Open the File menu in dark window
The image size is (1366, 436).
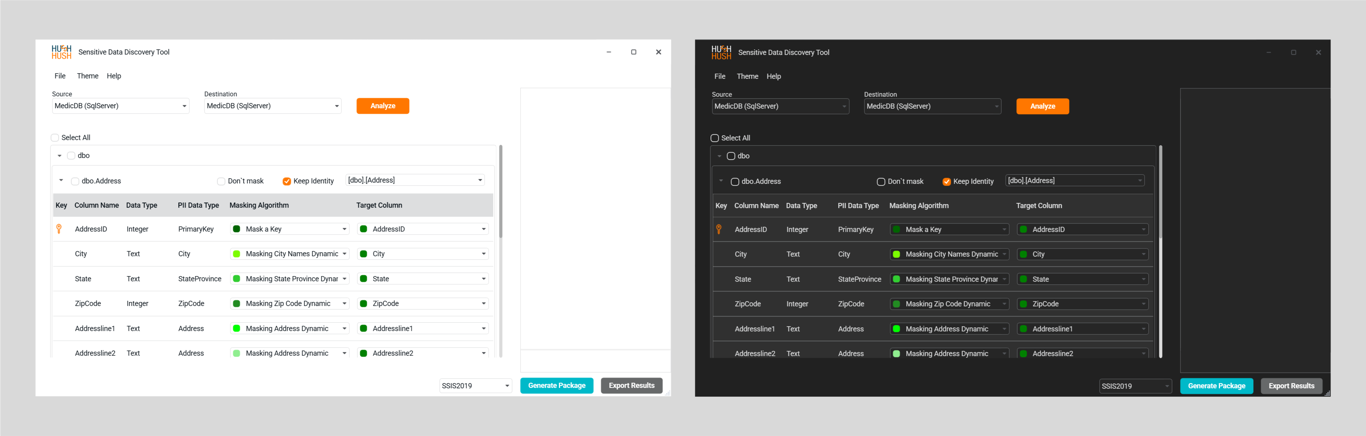pos(719,76)
